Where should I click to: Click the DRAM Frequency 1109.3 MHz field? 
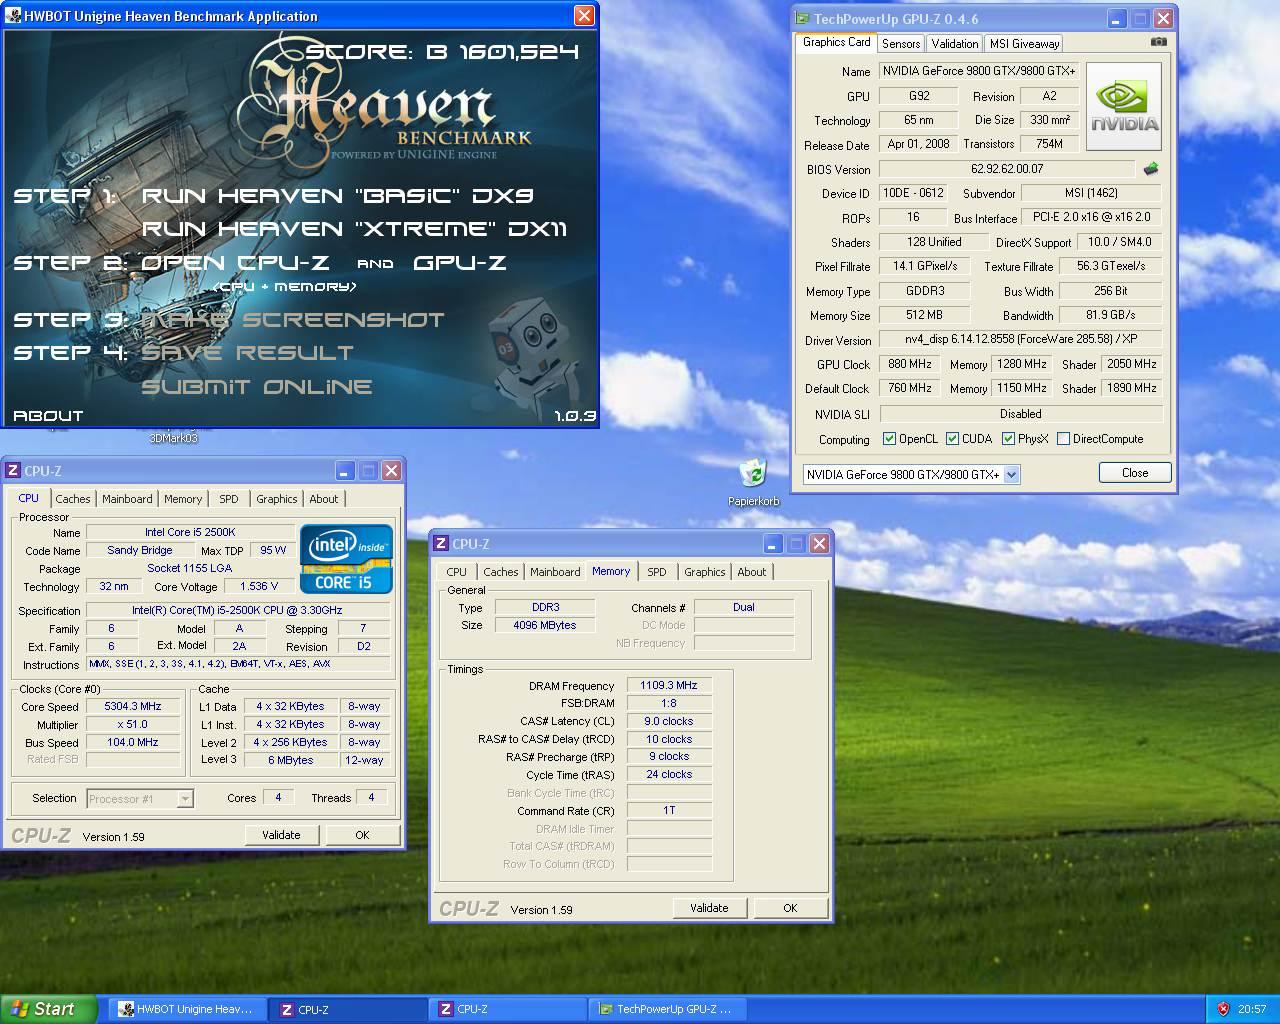(x=669, y=685)
